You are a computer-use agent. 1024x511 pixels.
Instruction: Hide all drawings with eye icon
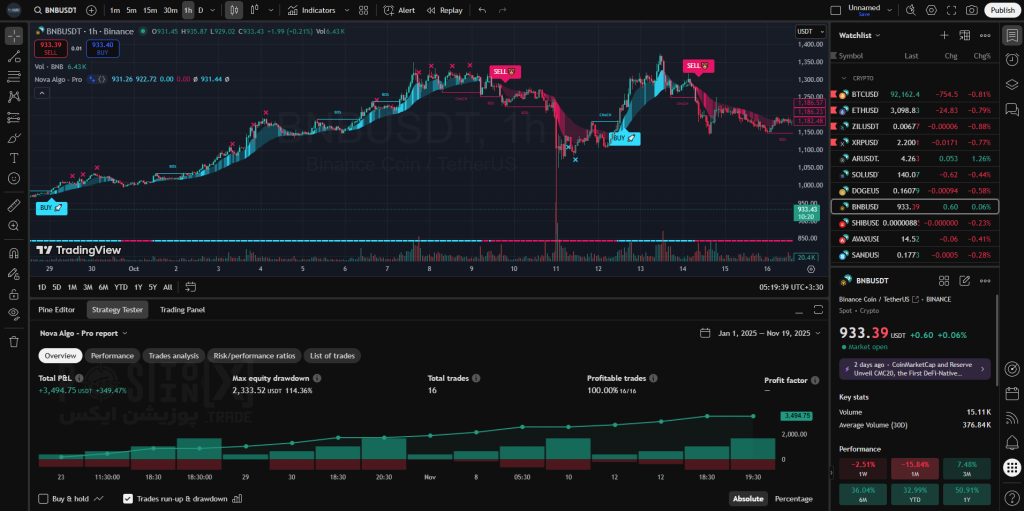14,314
